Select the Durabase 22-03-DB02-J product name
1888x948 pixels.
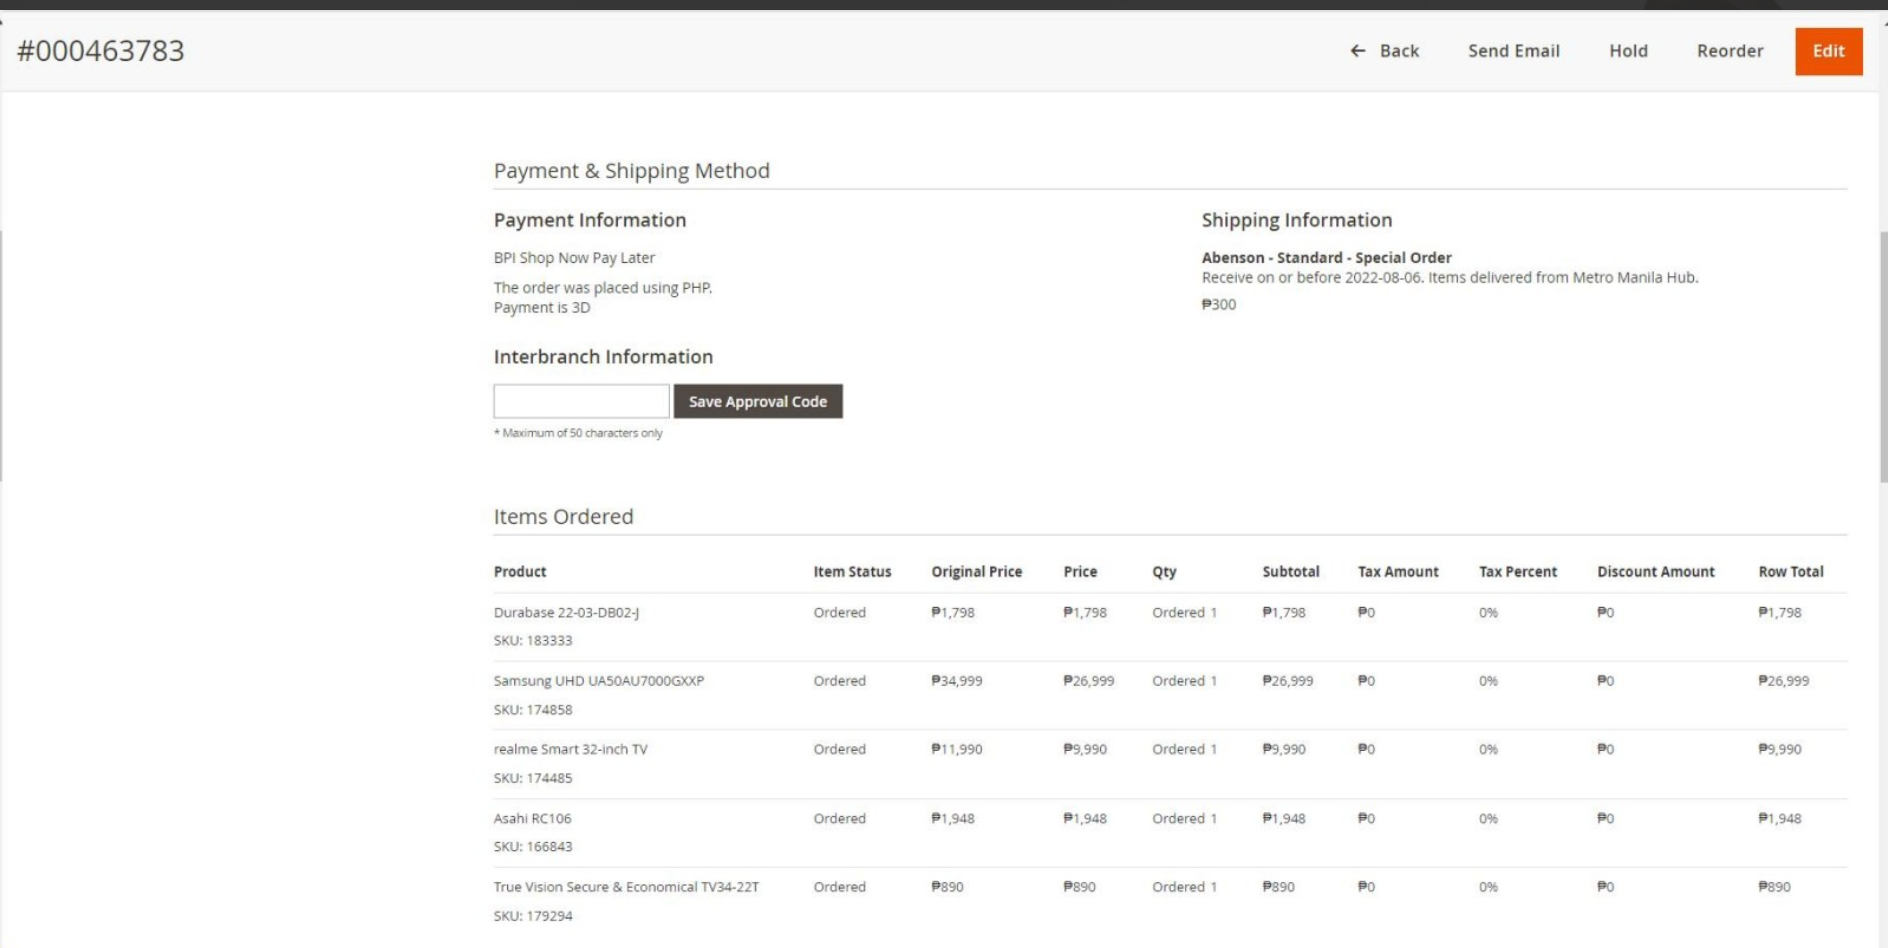click(x=566, y=612)
